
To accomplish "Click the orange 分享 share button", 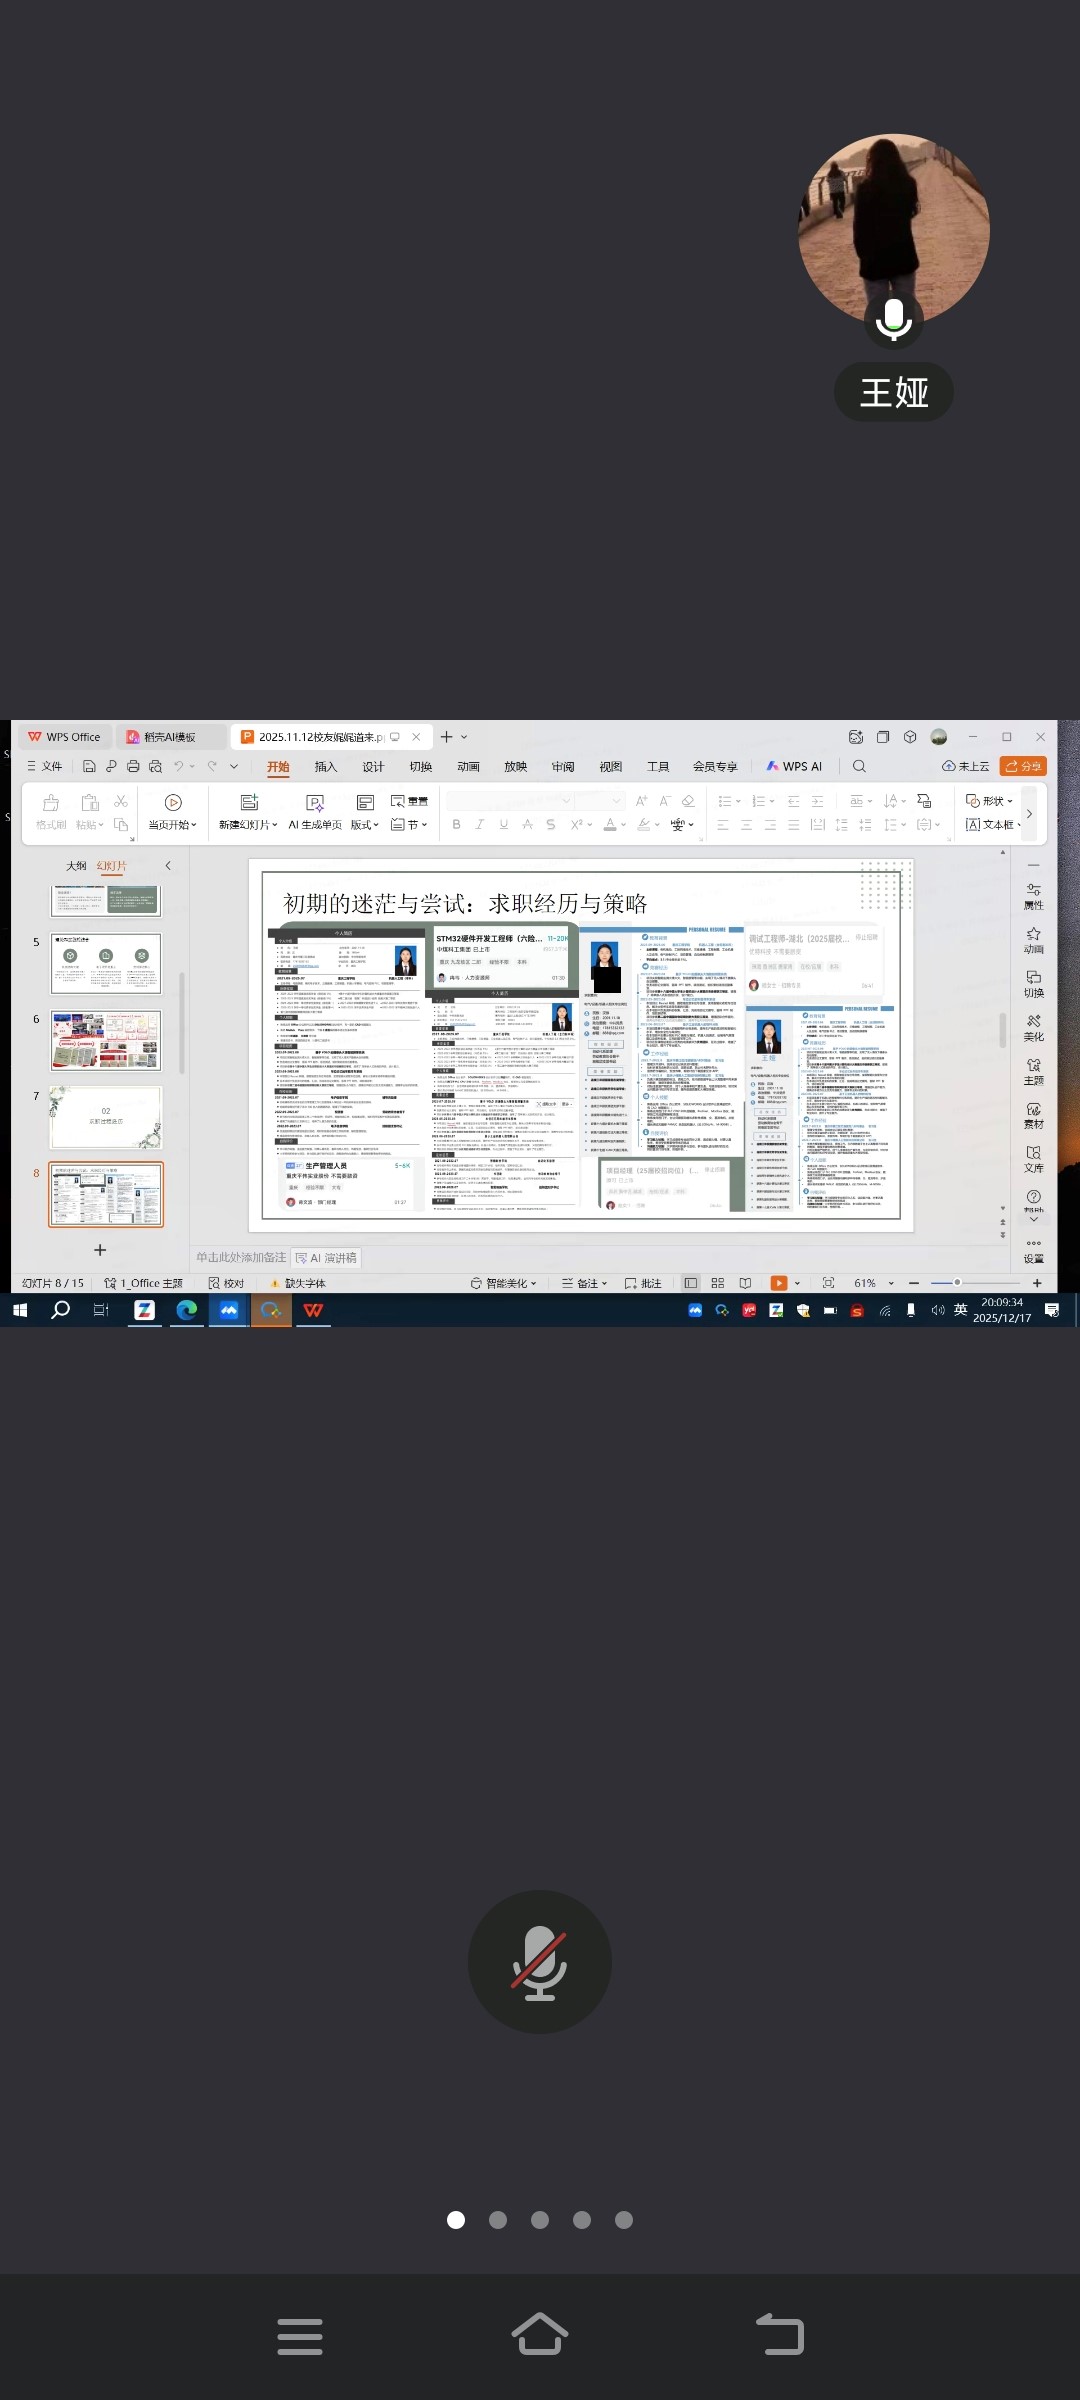I will (x=1023, y=766).
